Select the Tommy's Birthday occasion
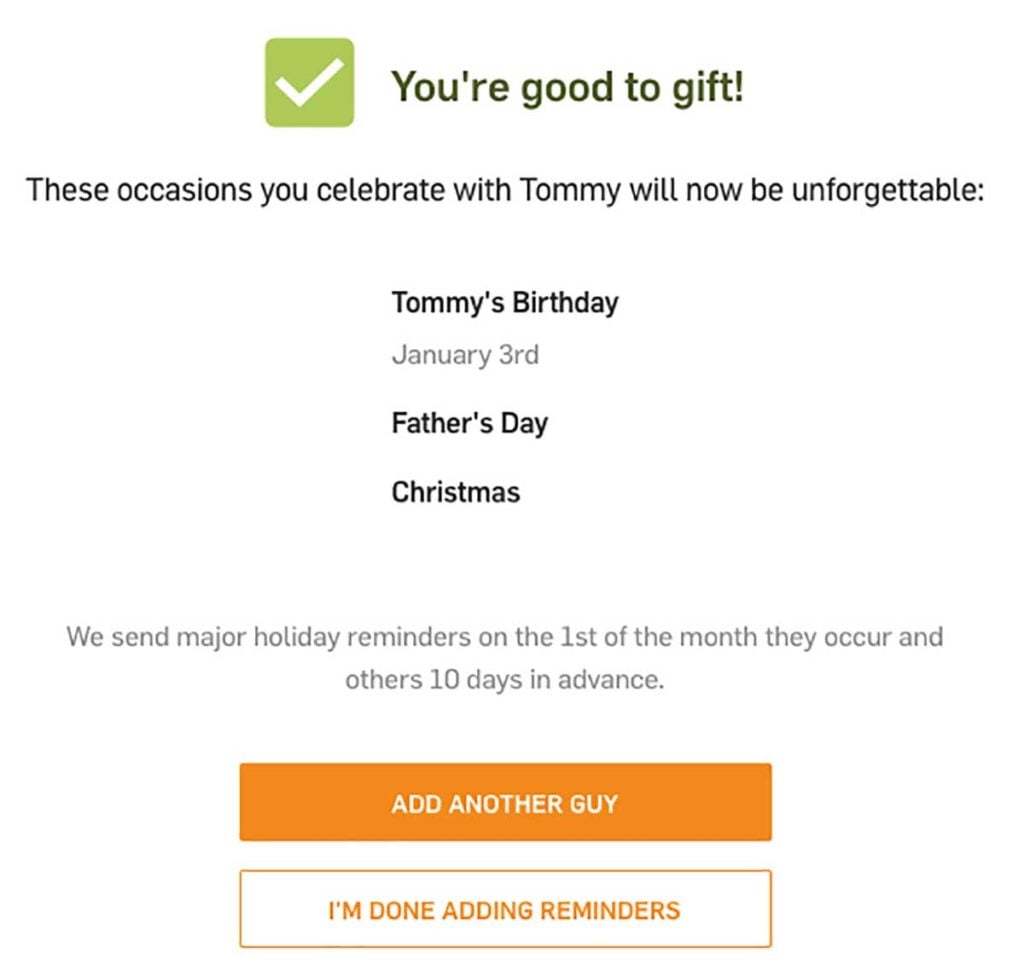The height and width of the screenshot is (971, 1024). click(x=505, y=304)
